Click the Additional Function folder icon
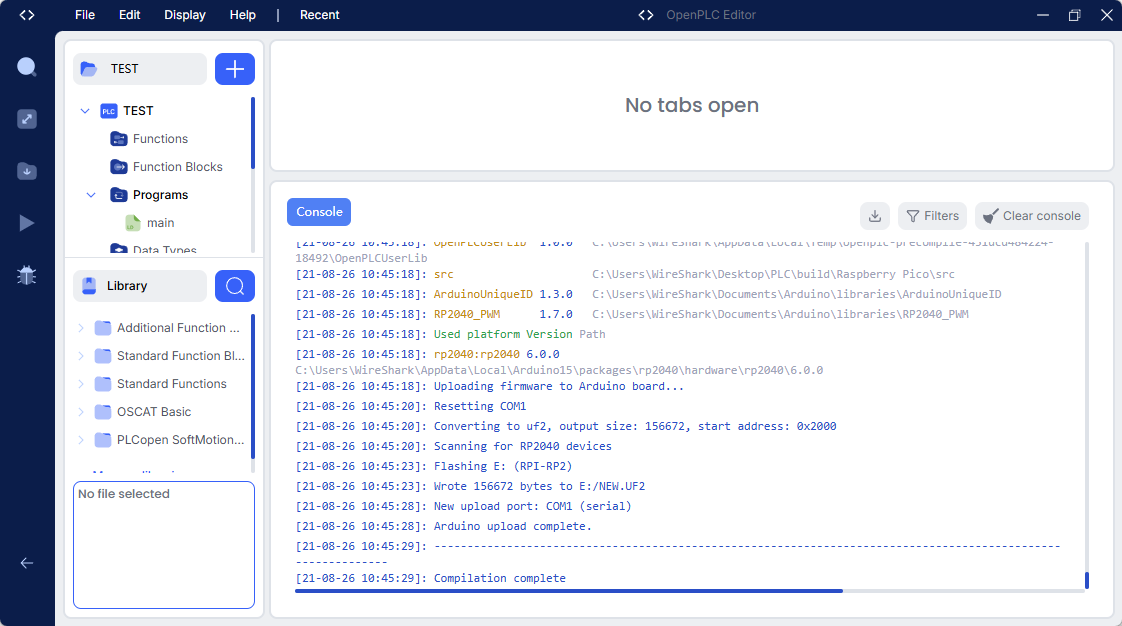The height and width of the screenshot is (626, 1122). tap(103, 328)
